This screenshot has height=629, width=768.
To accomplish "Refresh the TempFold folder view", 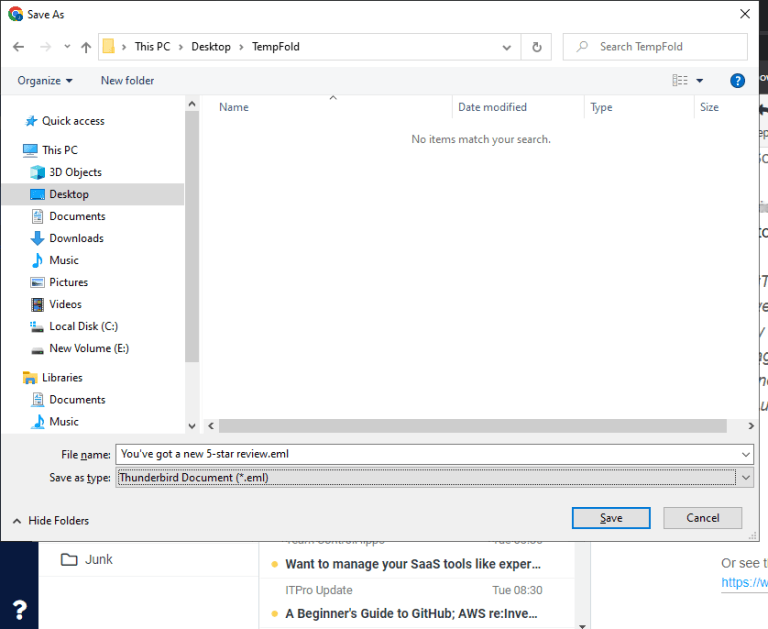I will pyautogui.click(x=537, y=47).
